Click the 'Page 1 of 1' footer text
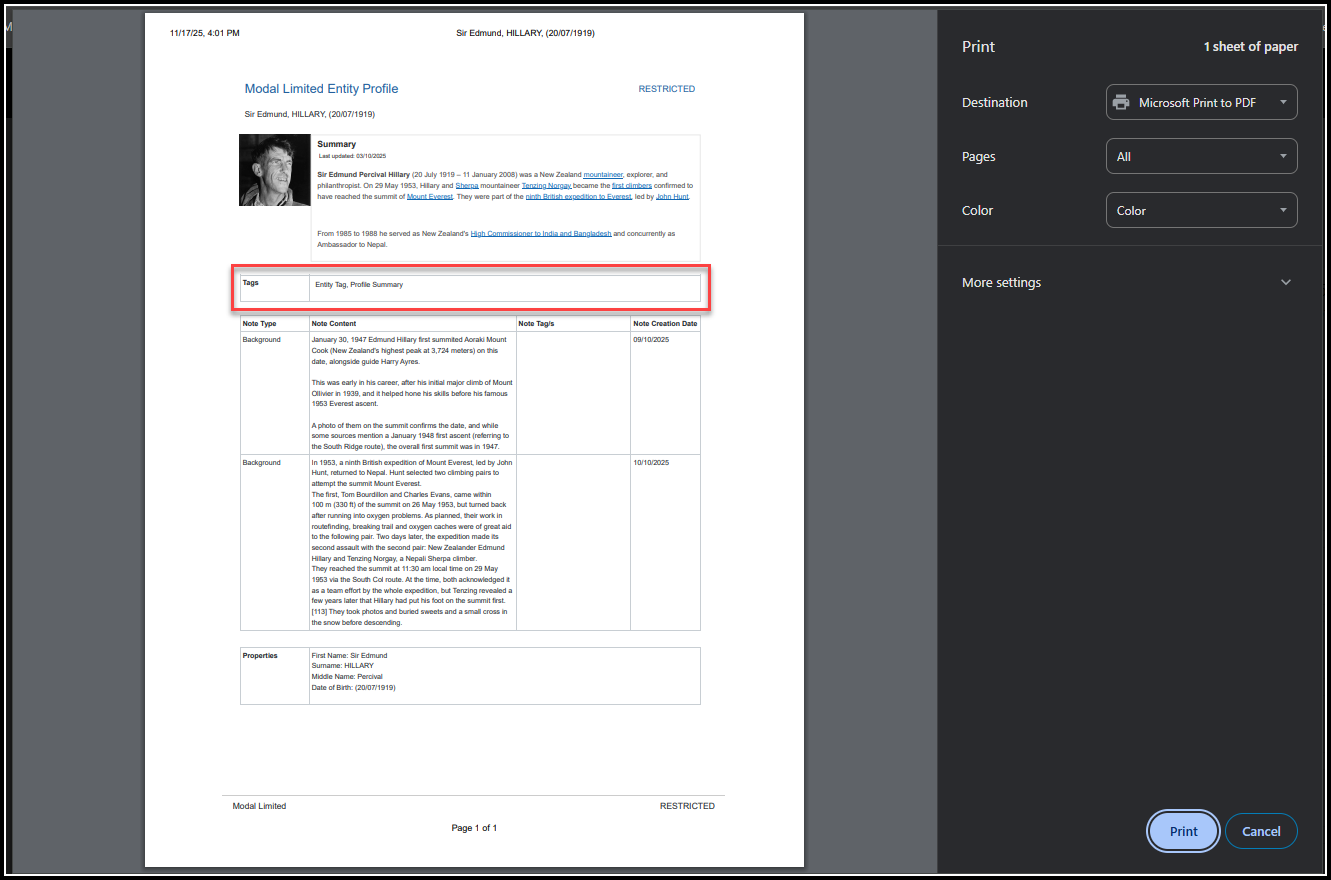 click(474, 828)
